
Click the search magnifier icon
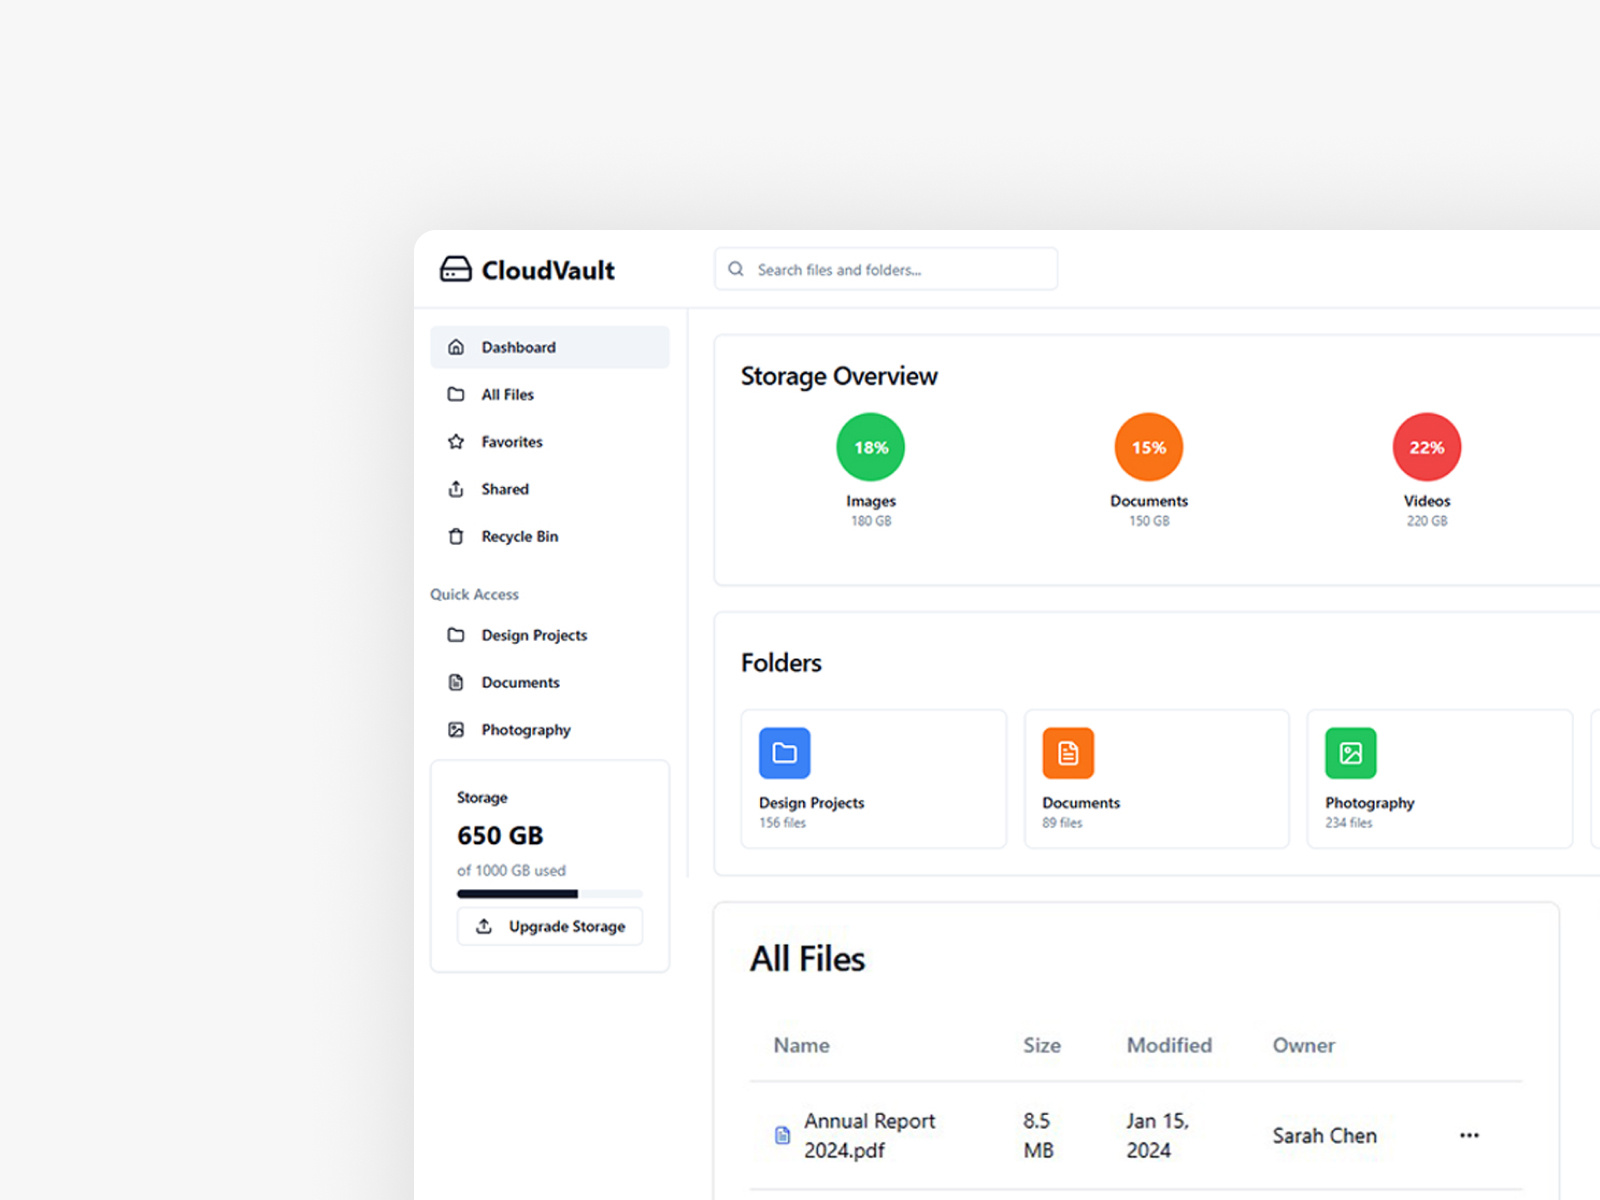pyautogui.click(x=735, y=268)
